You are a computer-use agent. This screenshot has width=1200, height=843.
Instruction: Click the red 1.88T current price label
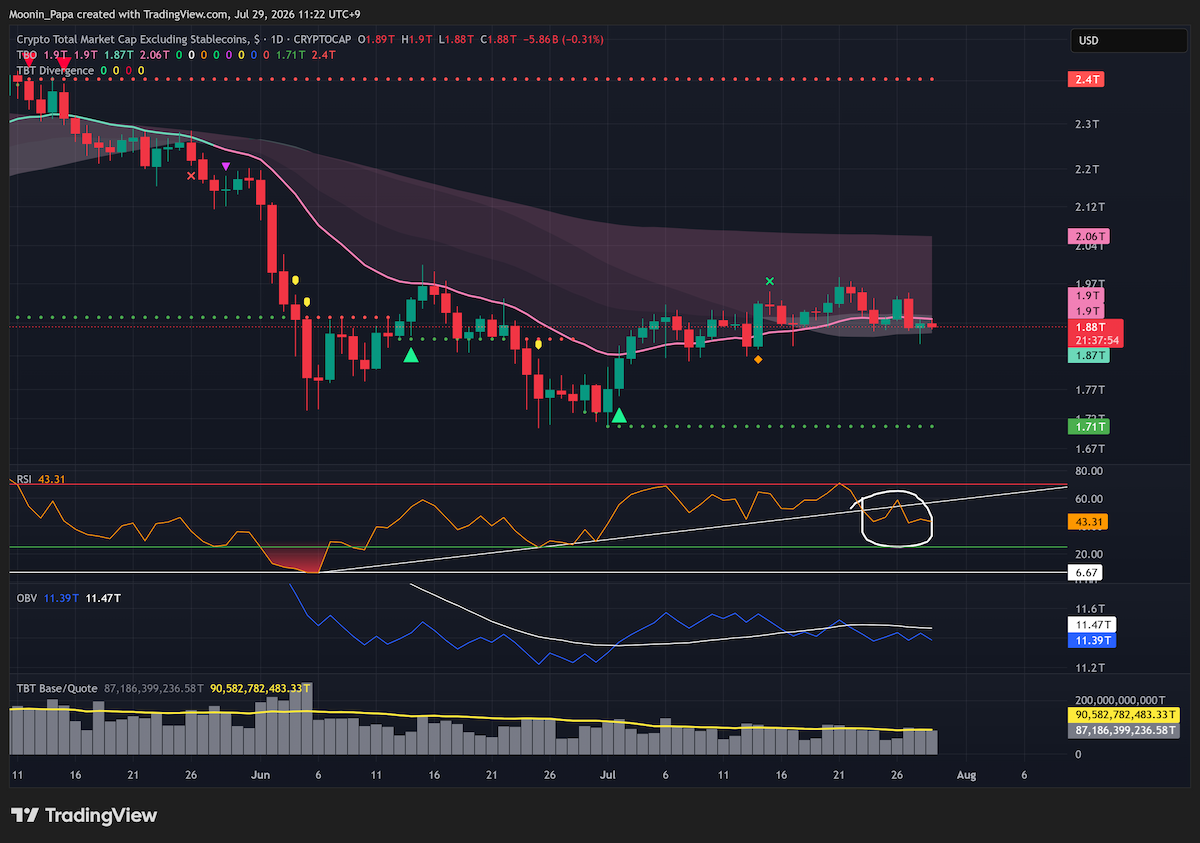(1096, 327)
